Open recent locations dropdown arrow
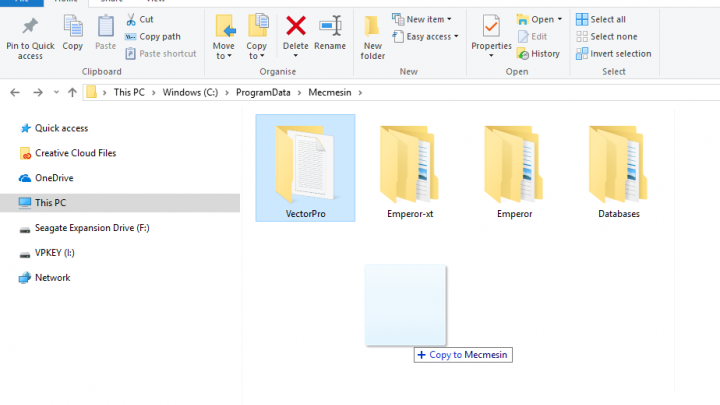The height and width of the screenshot is (405, 720). 56,93
